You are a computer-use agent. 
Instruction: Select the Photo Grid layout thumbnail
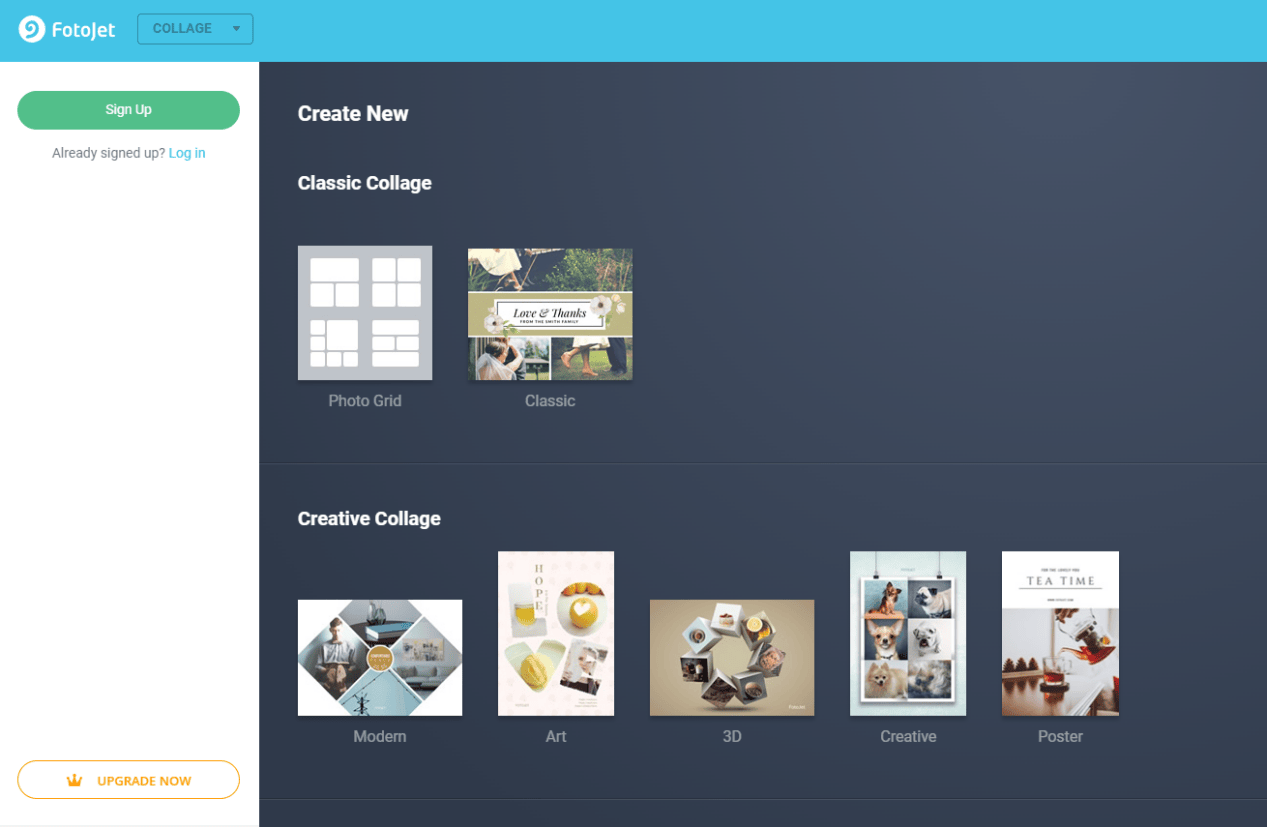pyautogui.click(x=365, y=313)
